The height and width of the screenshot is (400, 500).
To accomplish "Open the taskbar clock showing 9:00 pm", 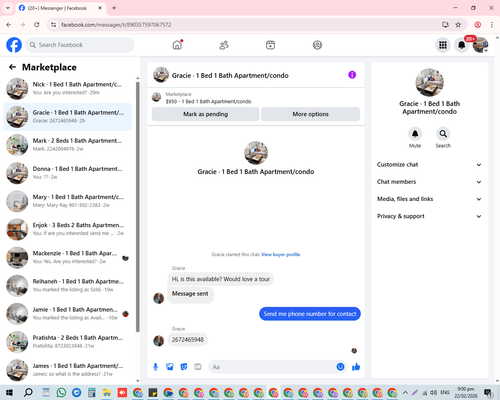I will (466, 392).
